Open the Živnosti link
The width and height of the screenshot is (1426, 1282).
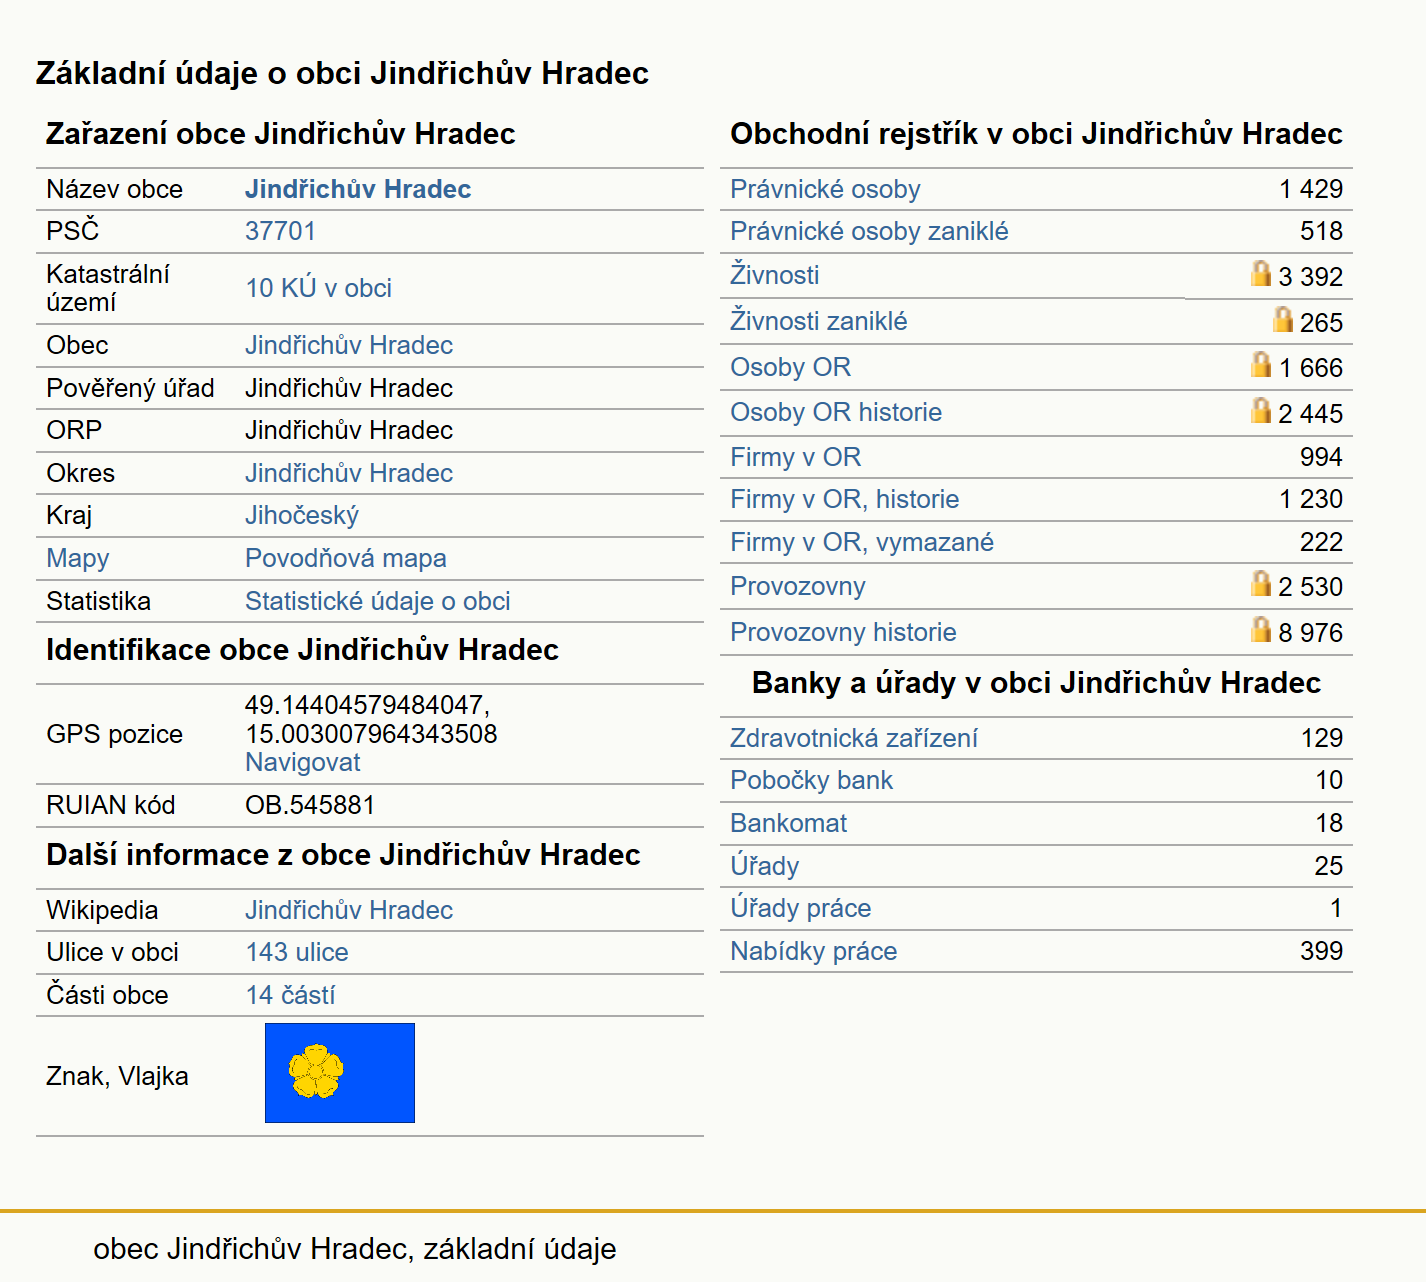[775, 275]
